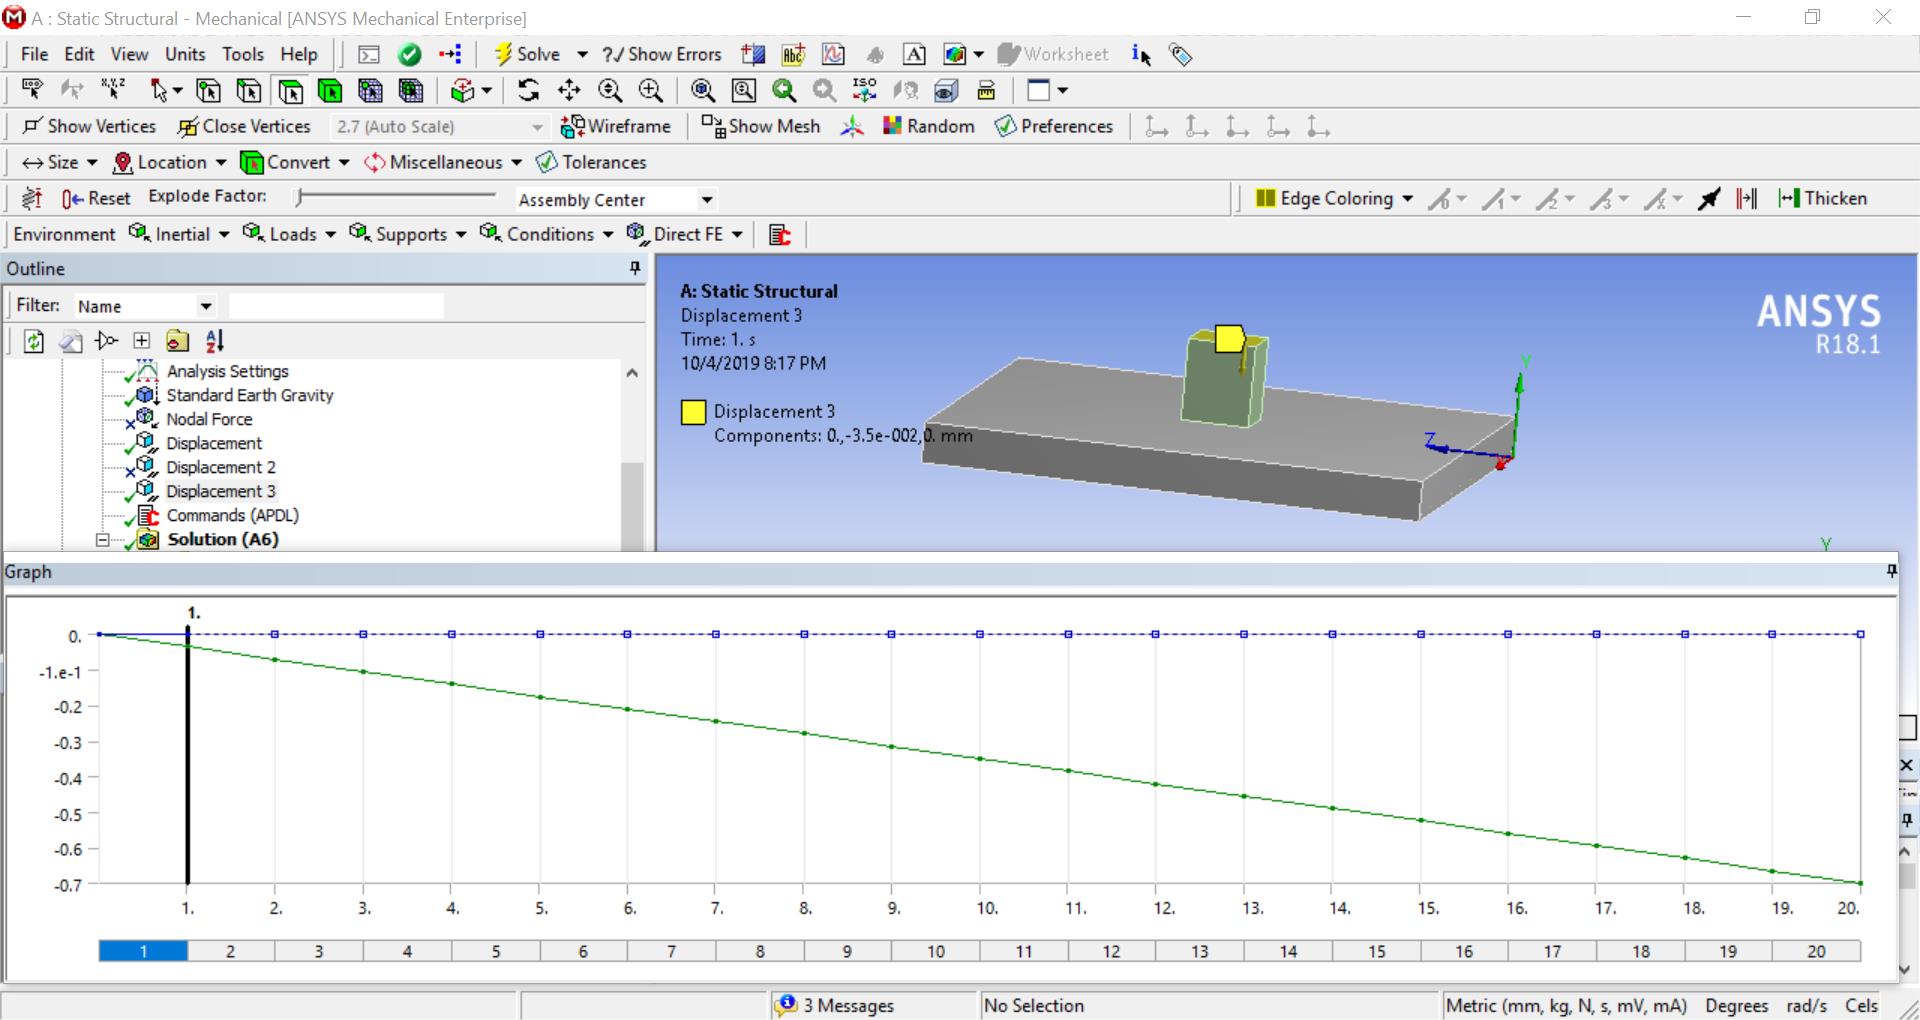Expand the Loads menu

point(290,234)
